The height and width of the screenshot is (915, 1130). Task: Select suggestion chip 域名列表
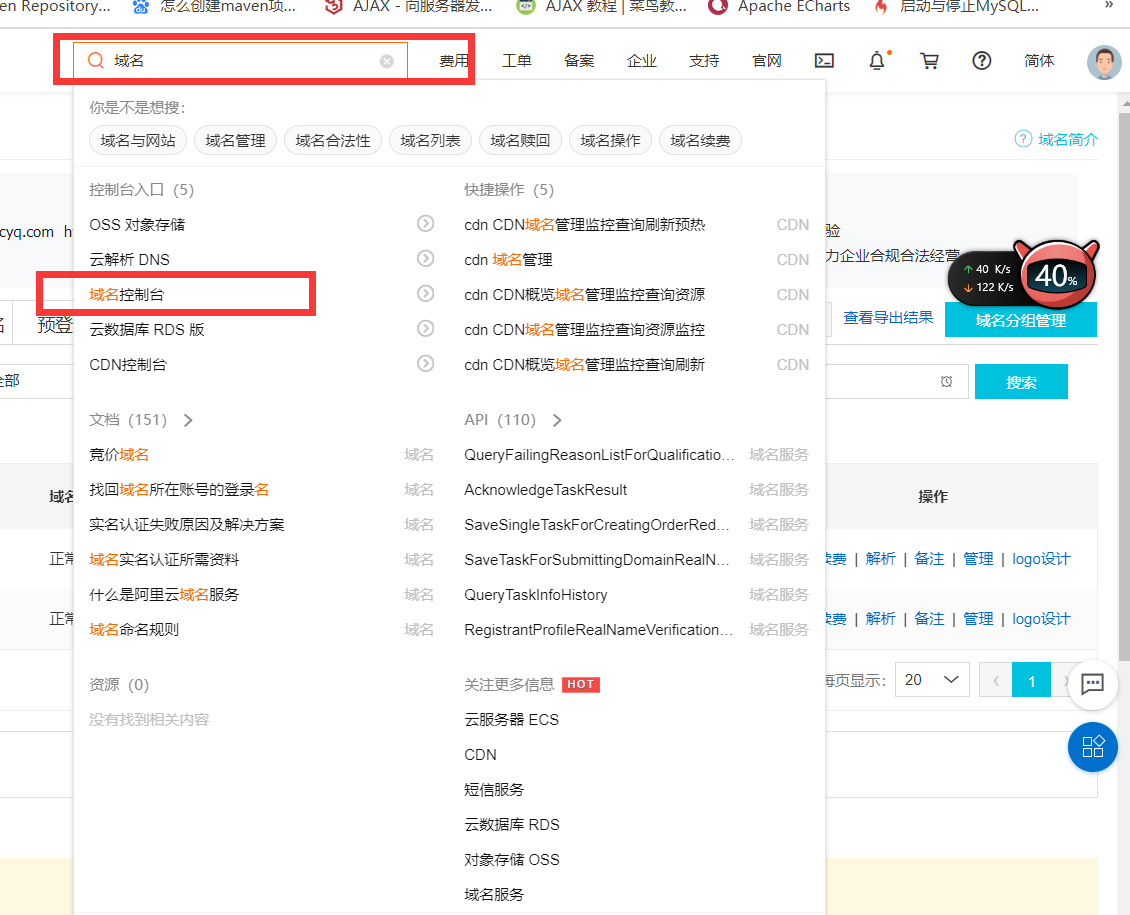click(x=430, y=140)
